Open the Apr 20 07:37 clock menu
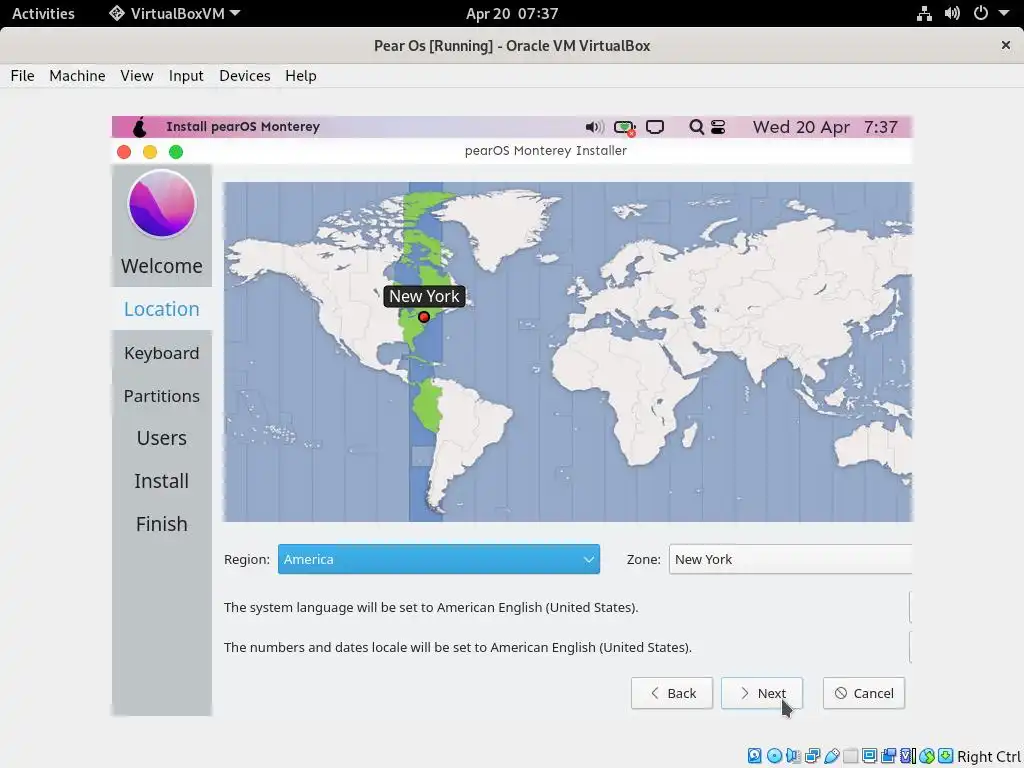1024x768 pixels. click(x=512, y=13)
